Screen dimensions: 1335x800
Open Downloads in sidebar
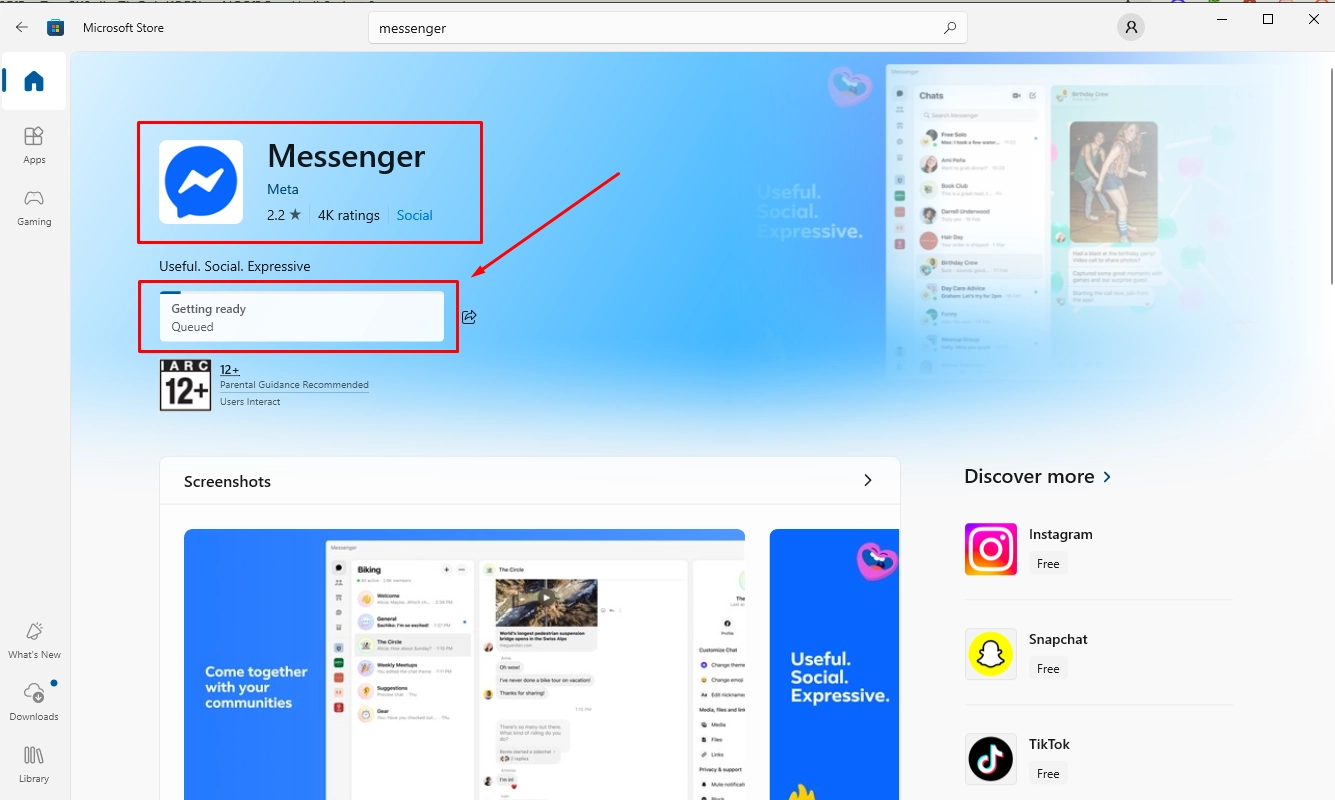tap(34, 702)
